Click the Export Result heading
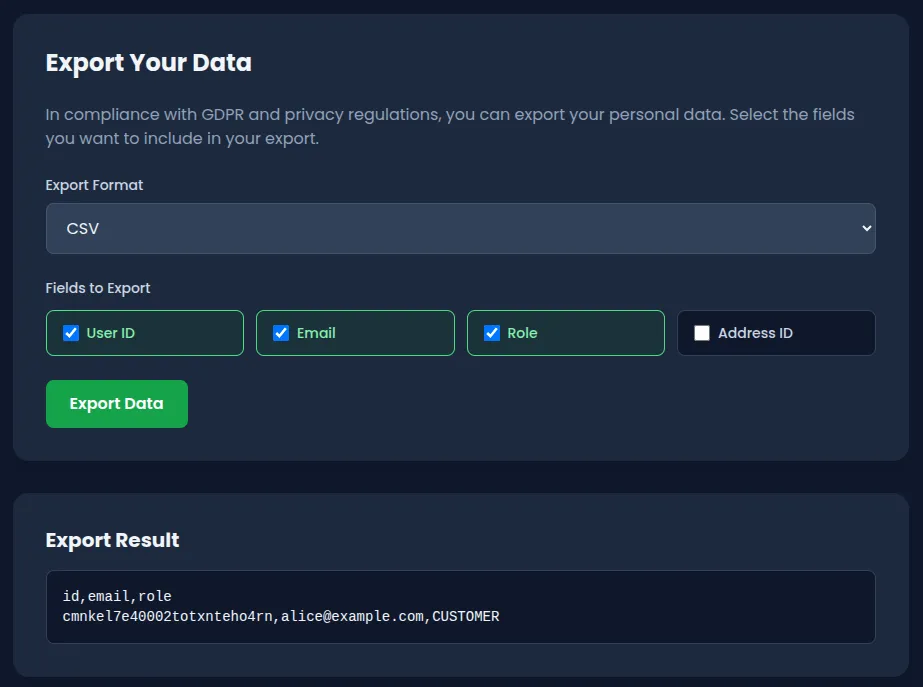 112,540
